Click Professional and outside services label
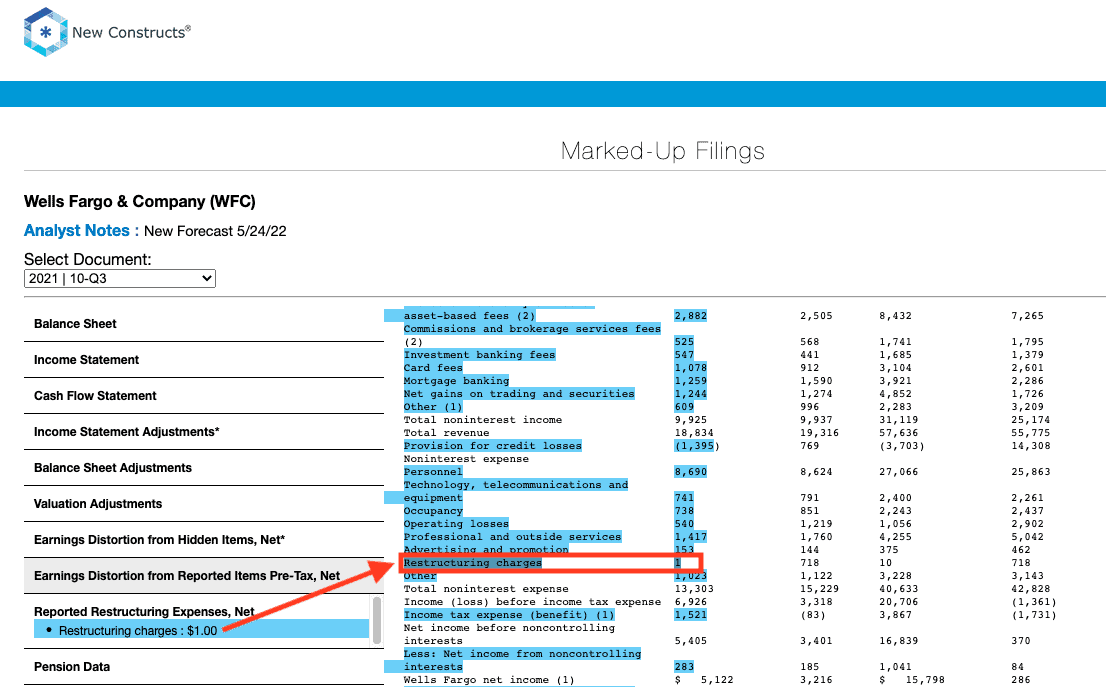The width and height of the screenshot is (1106, 687). (512, 537)
